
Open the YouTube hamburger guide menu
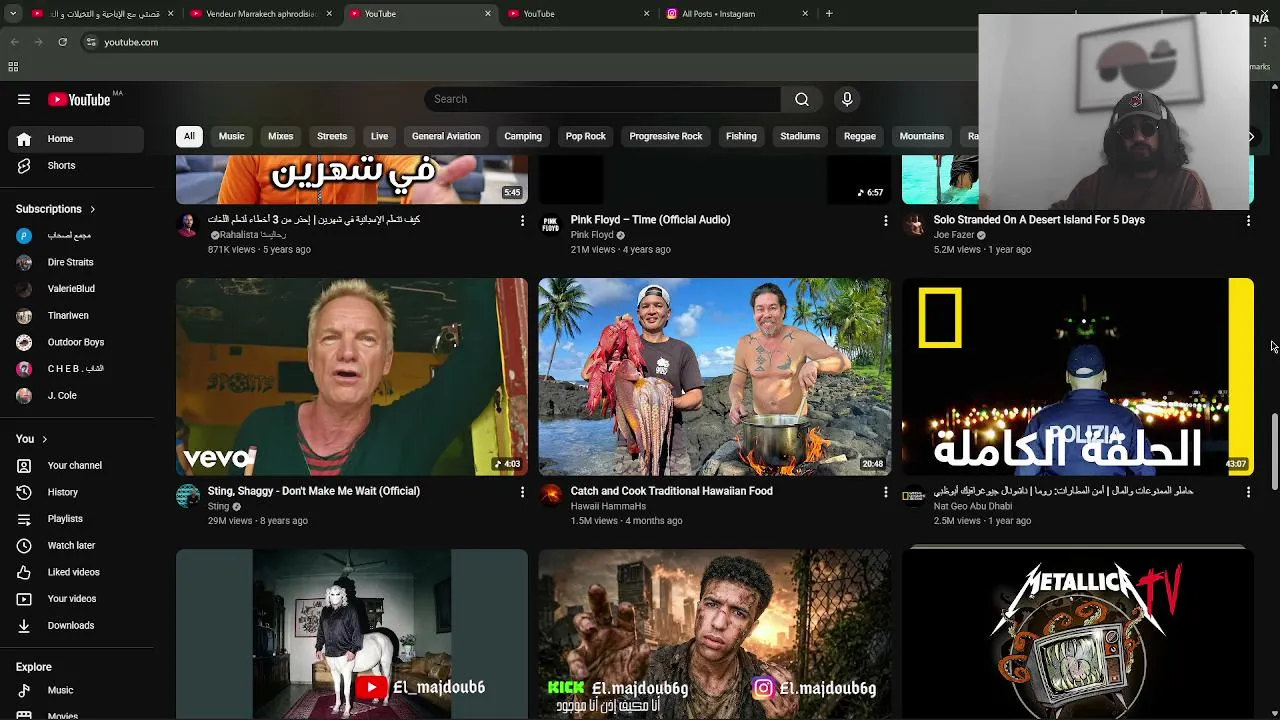click(x=24, y=99)
